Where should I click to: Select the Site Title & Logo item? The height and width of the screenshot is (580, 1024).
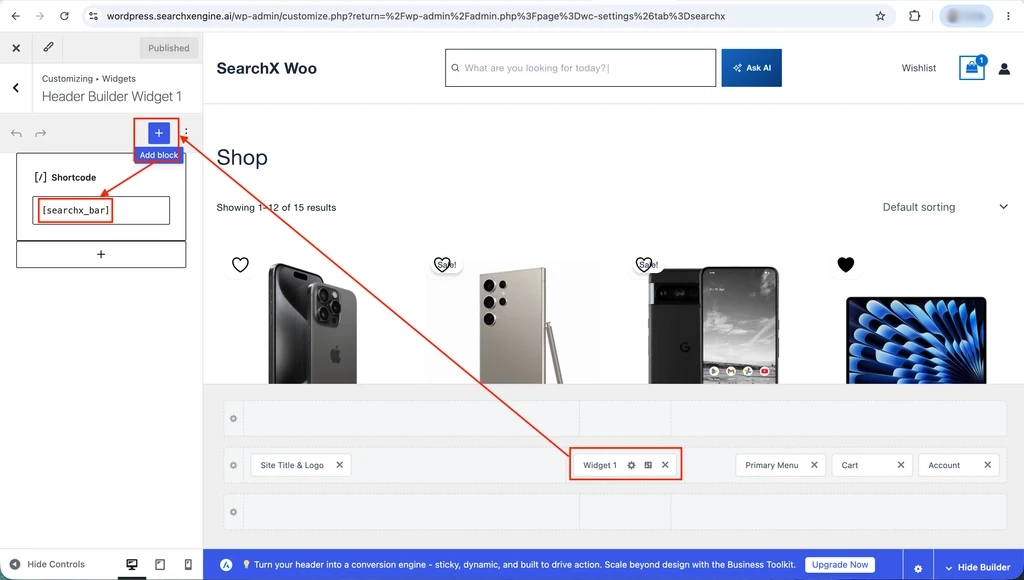[x=292, y=465]
